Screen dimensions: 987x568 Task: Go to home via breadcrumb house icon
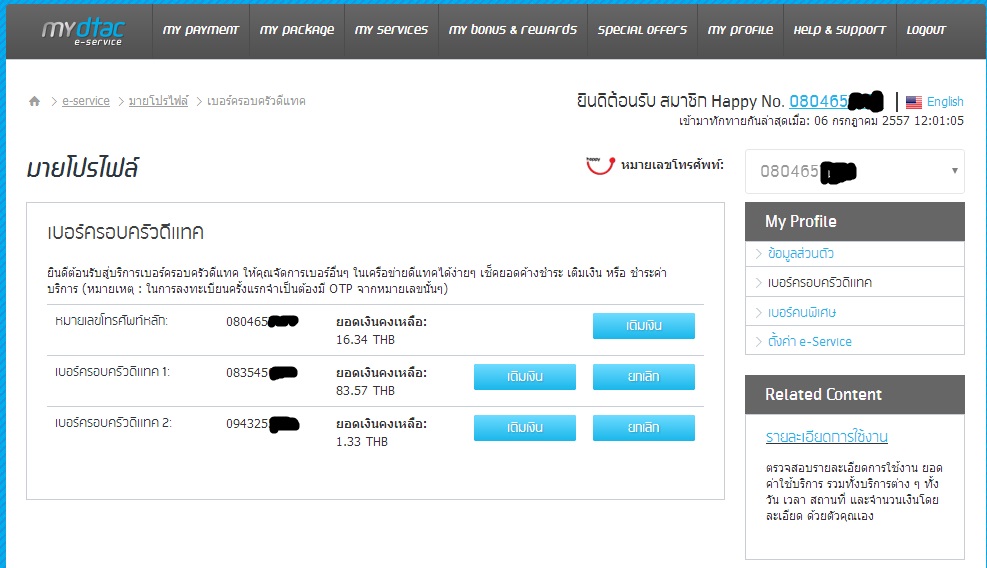[x=35, y=101]
